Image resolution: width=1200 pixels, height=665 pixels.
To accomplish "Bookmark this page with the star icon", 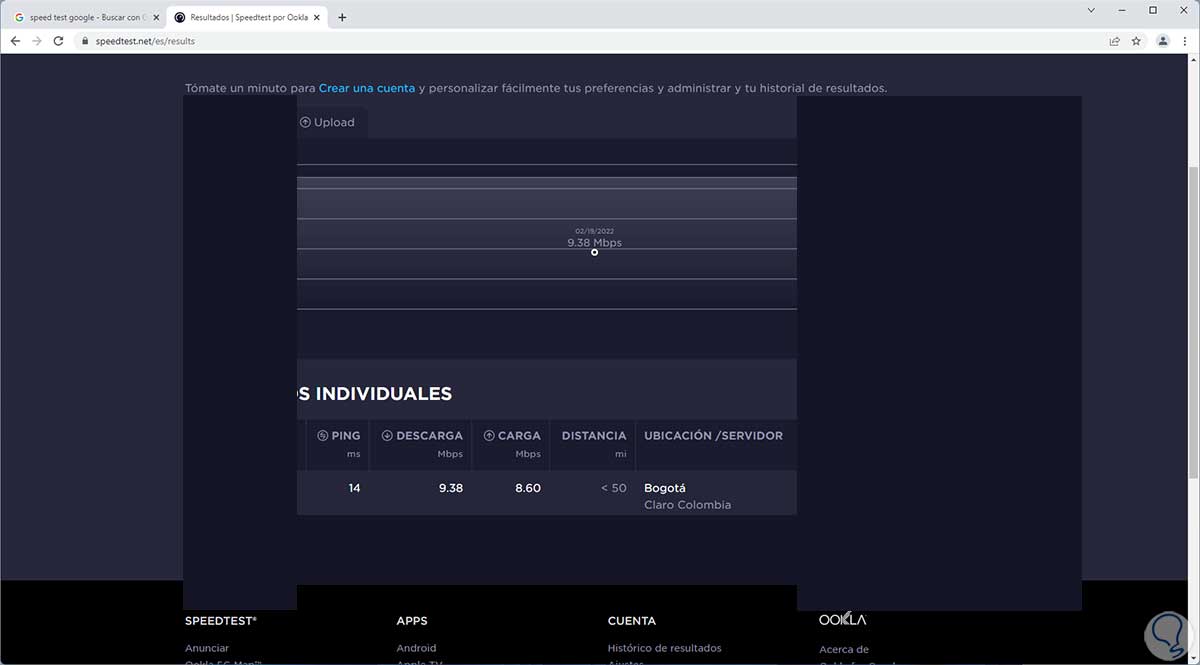I will coord(1136,41).
